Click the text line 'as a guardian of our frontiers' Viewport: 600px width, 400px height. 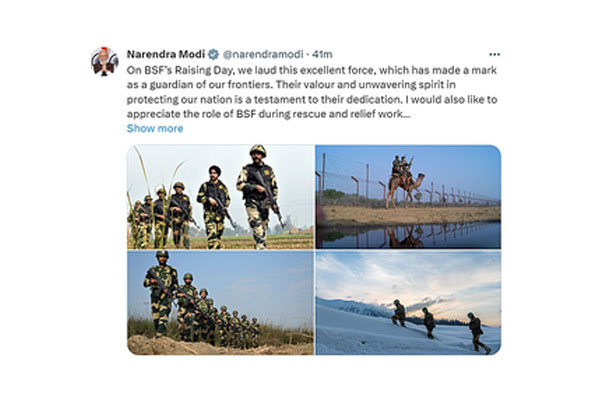291,85
